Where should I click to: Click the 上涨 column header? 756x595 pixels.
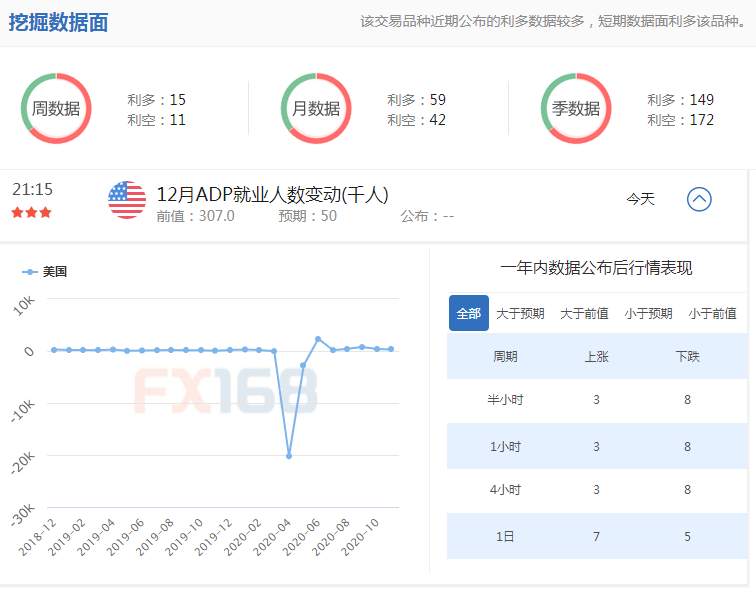point(596,356)
